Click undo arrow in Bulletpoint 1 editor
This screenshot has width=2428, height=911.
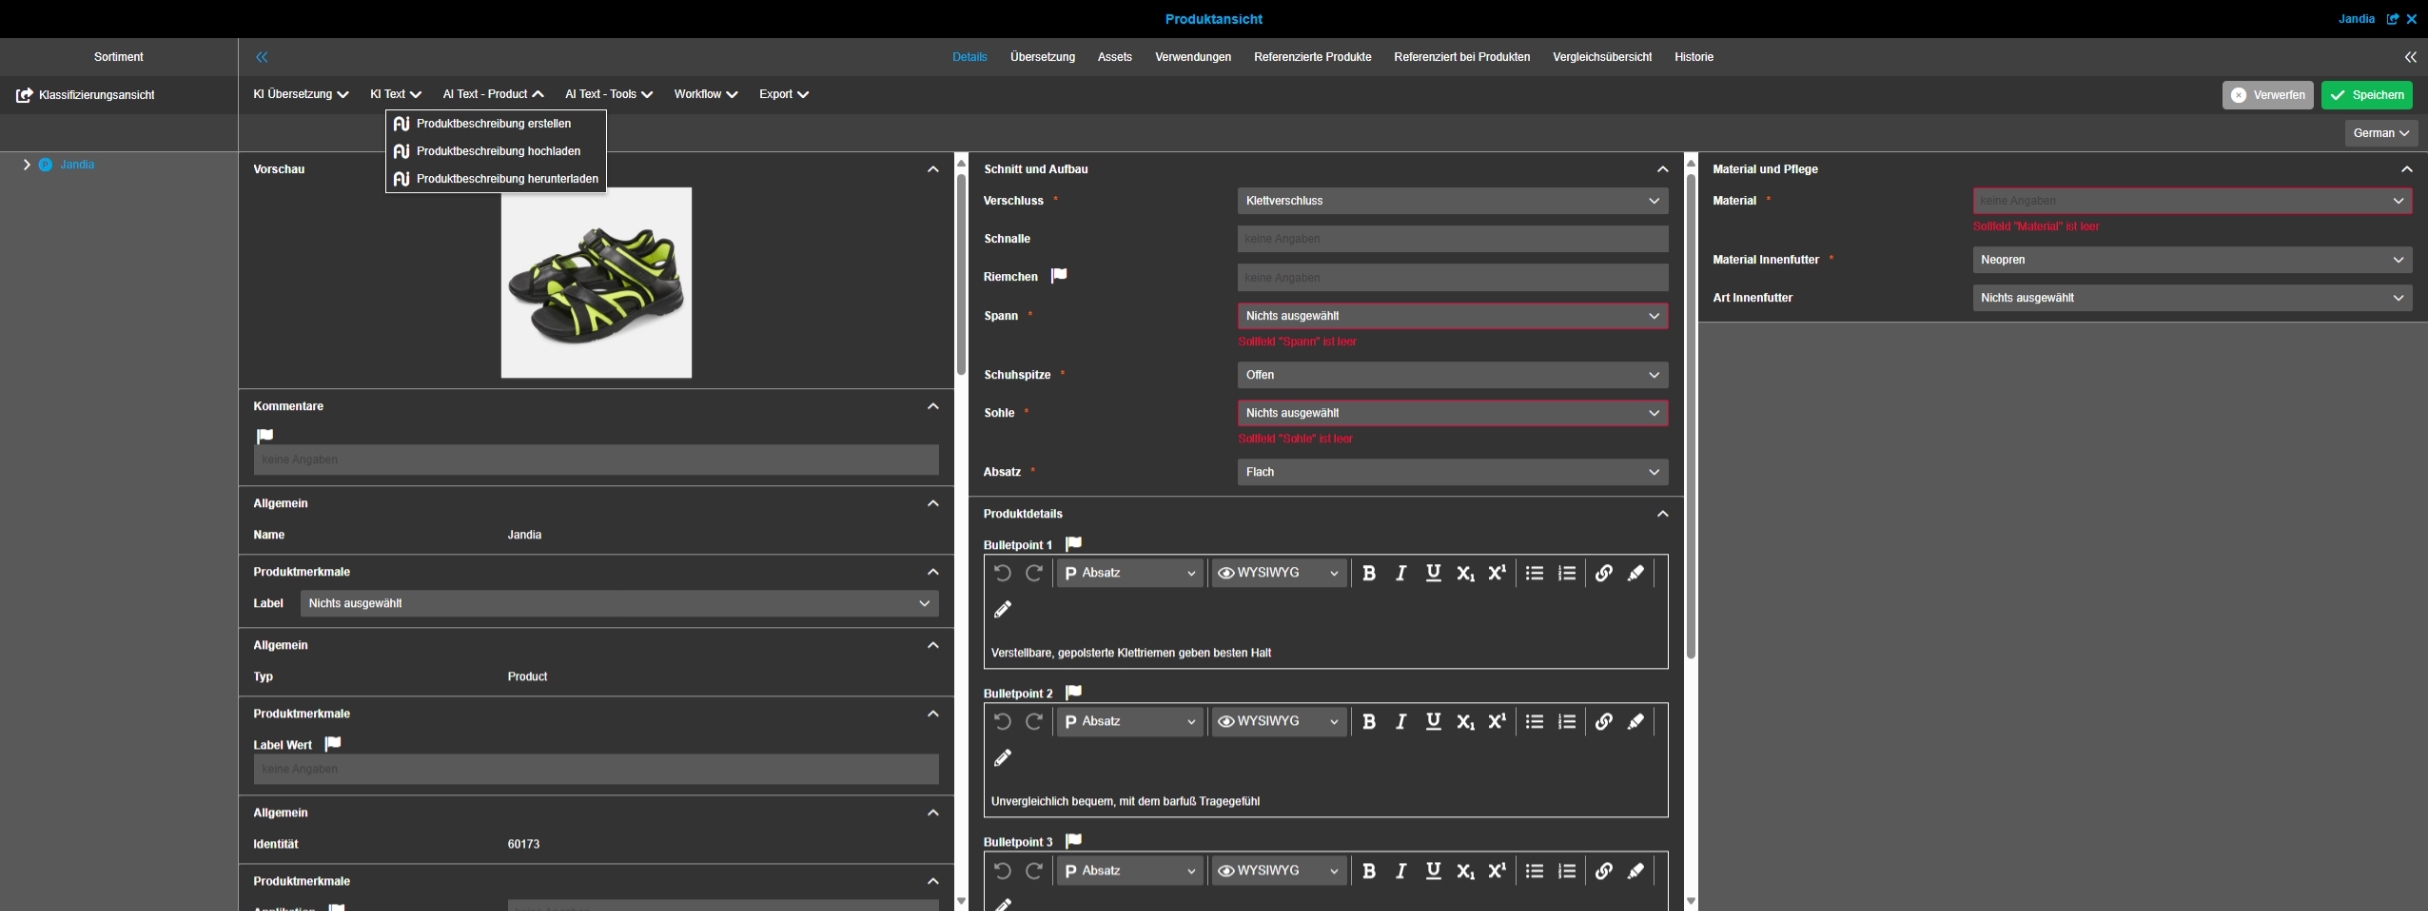coord(1002,573)
